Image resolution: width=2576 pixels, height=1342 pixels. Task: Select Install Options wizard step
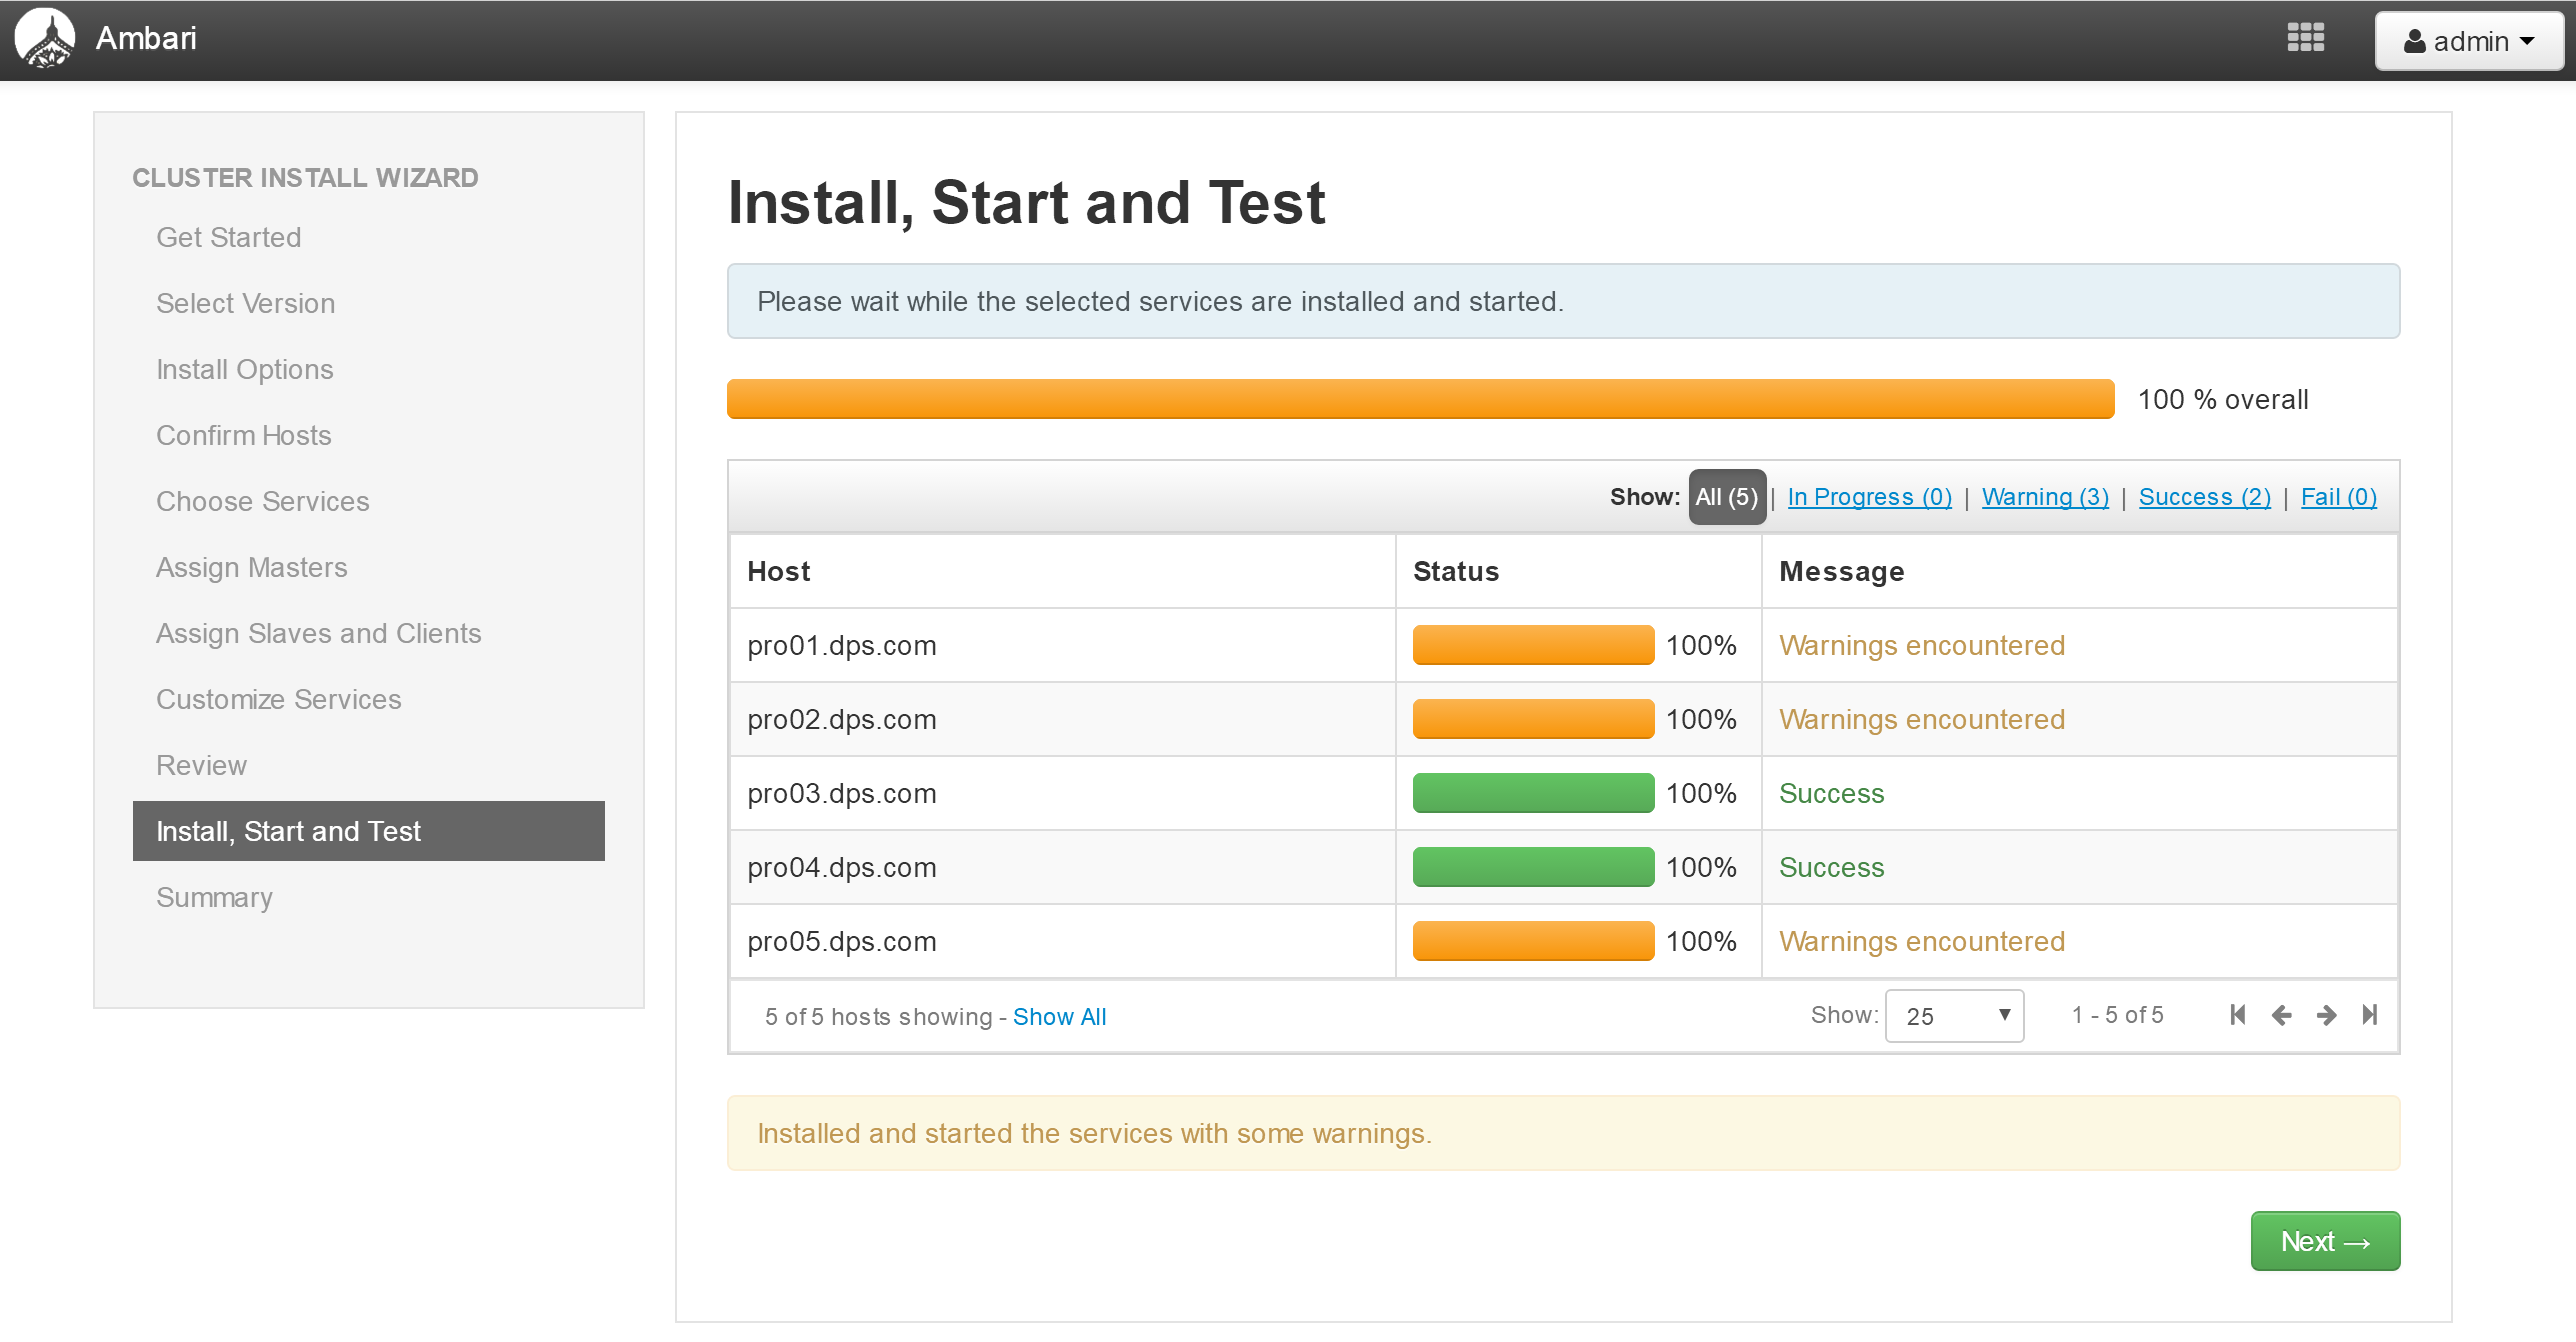(244, 369)
